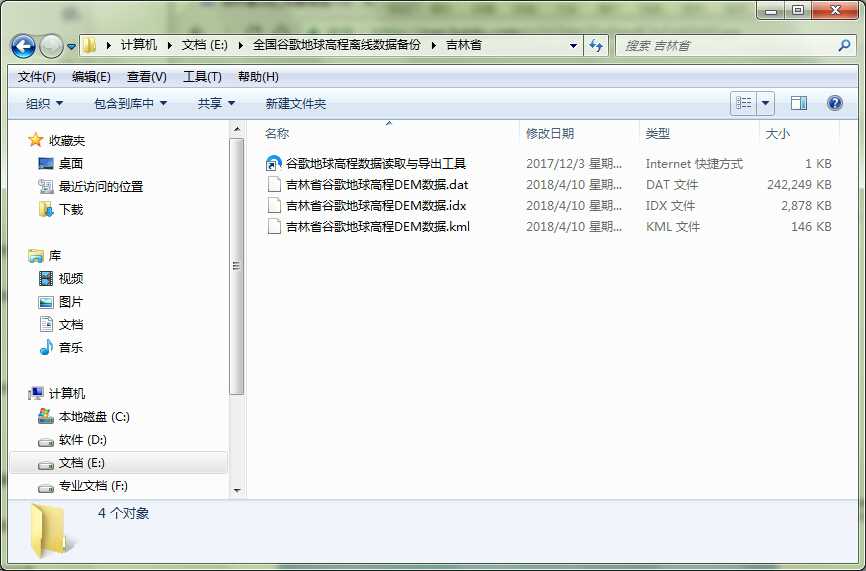Select the .idx file icon

(x=274, y=205)
